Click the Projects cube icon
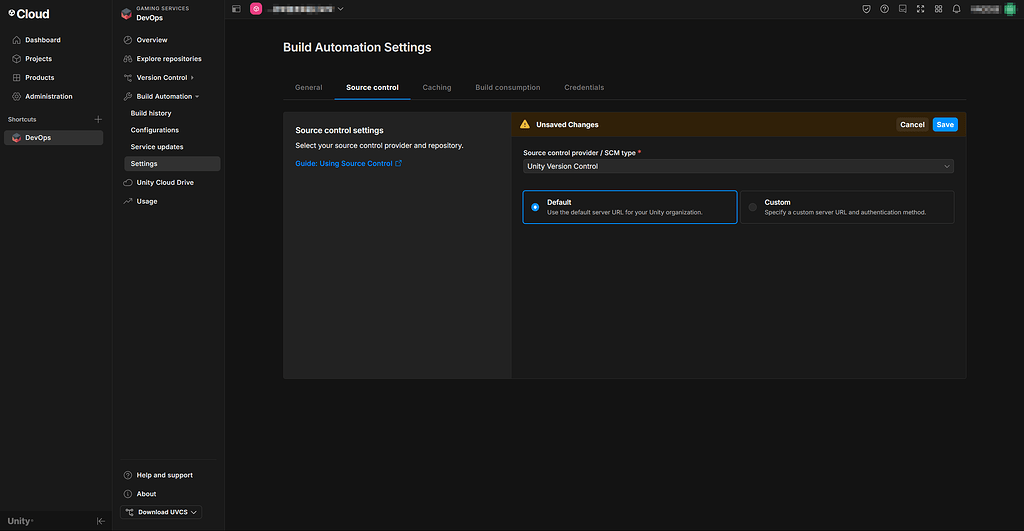This screenshot has width=1024, height=531. point(16,59)
